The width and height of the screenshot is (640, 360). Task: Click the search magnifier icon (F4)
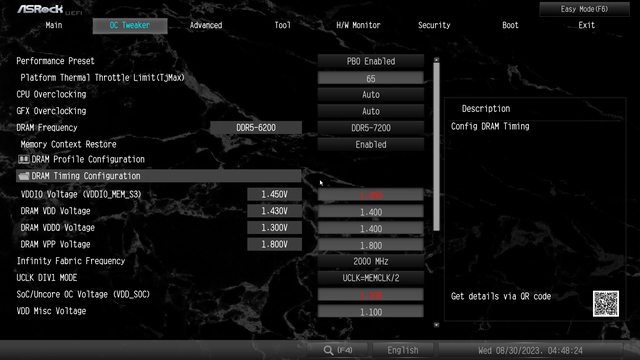click(x=328, y=350)
